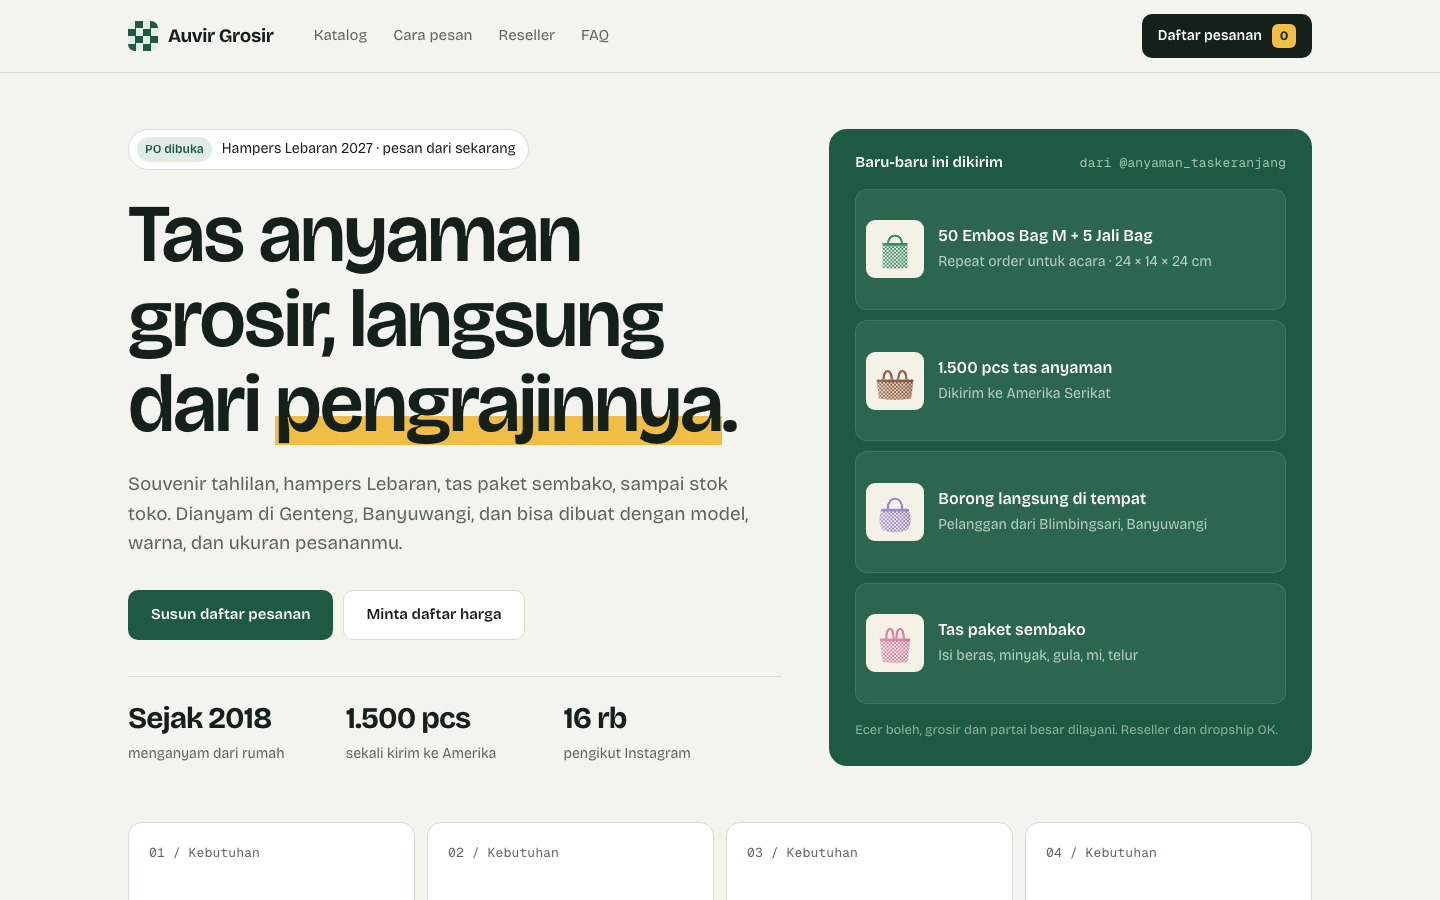Image resolution: width=1440 pixels, height=900 pixels.
Task: Select the Borong langsung di tempat title
Action: coord(1042,499)
